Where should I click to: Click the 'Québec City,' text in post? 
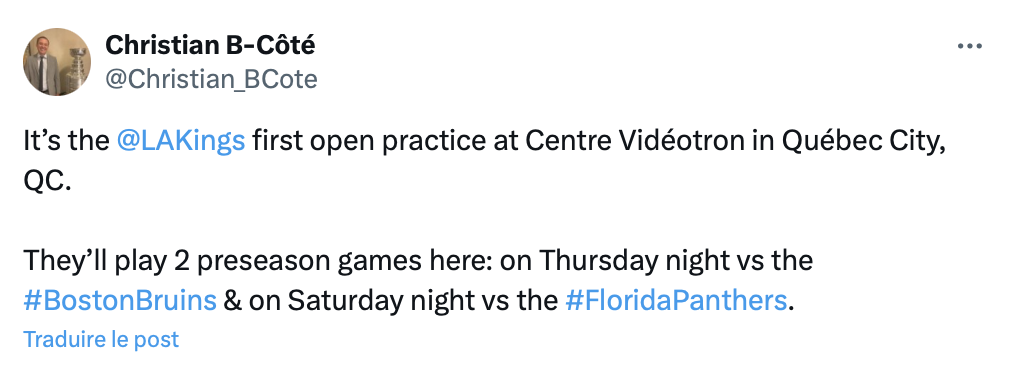(864, 140)
